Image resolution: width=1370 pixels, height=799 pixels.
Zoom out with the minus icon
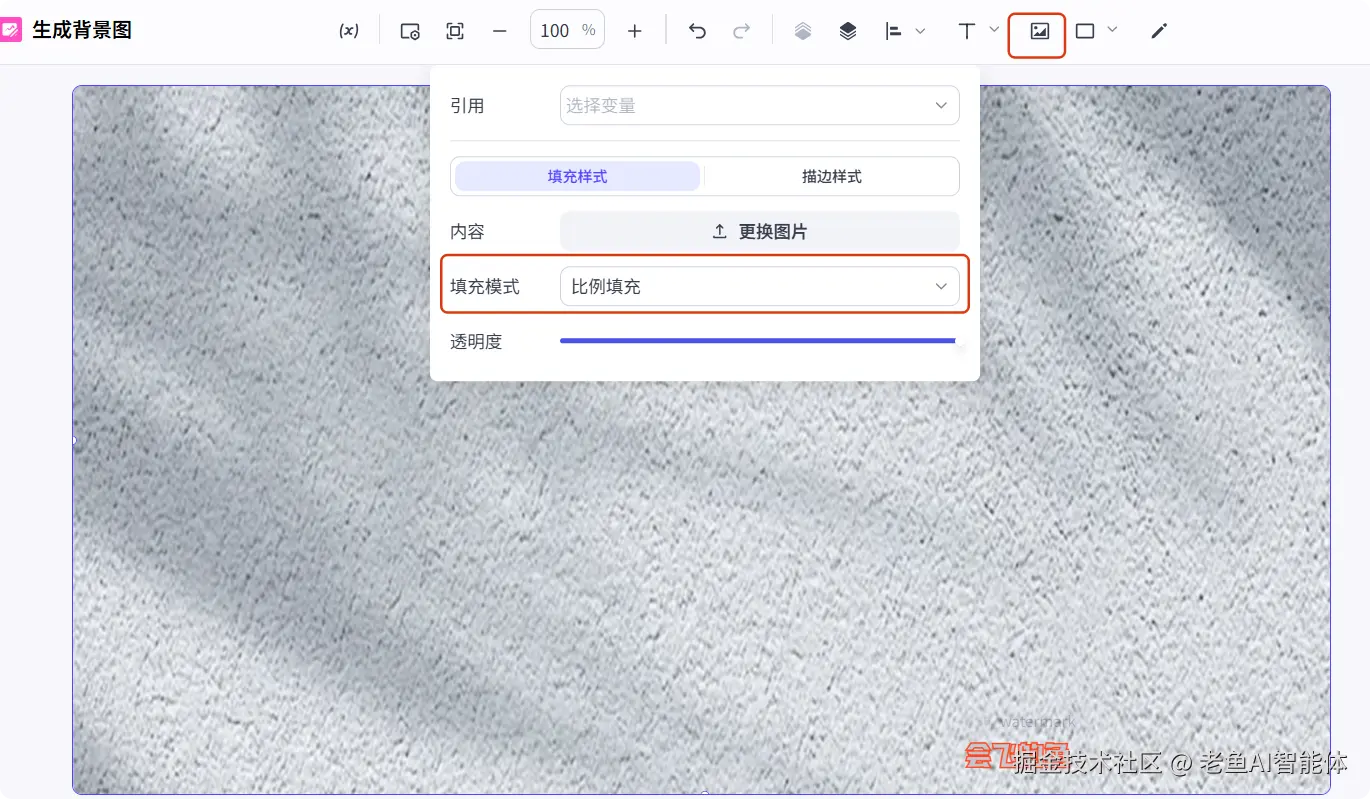click(x=500, y=31)
